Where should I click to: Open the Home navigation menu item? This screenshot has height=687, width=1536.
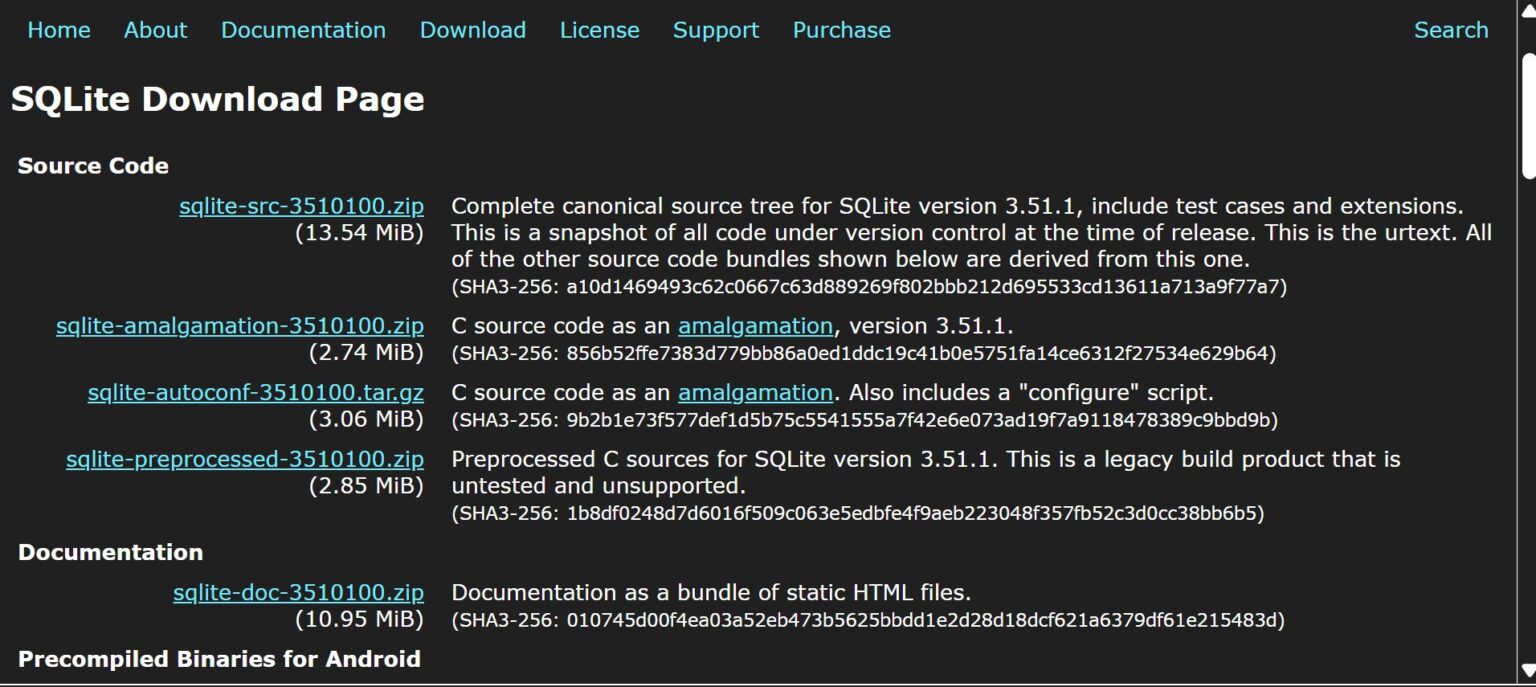tap(58, 30)
